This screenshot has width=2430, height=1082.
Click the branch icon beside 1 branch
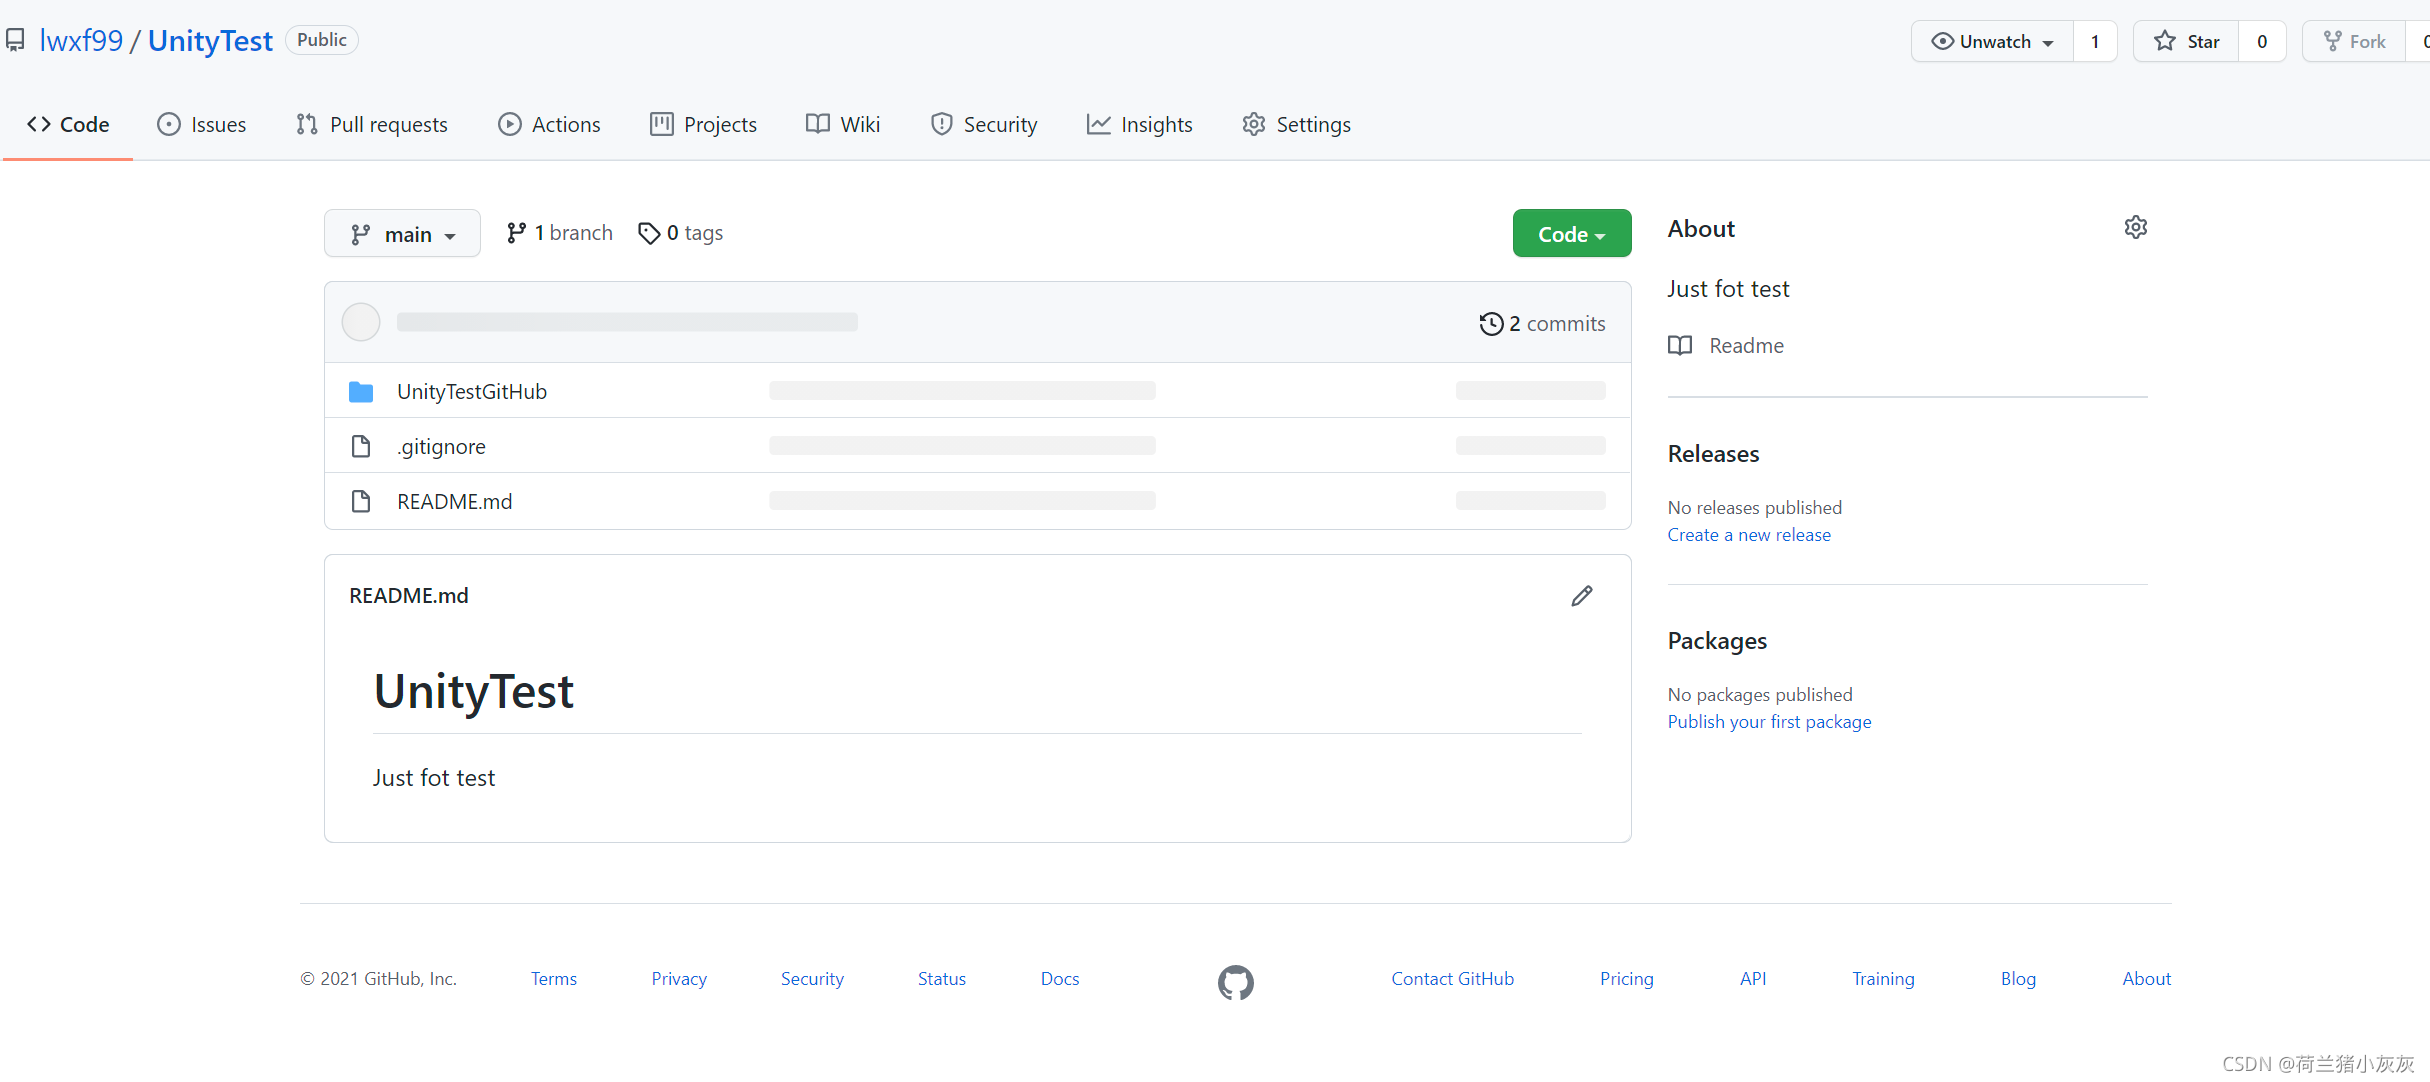coord(516,233)
